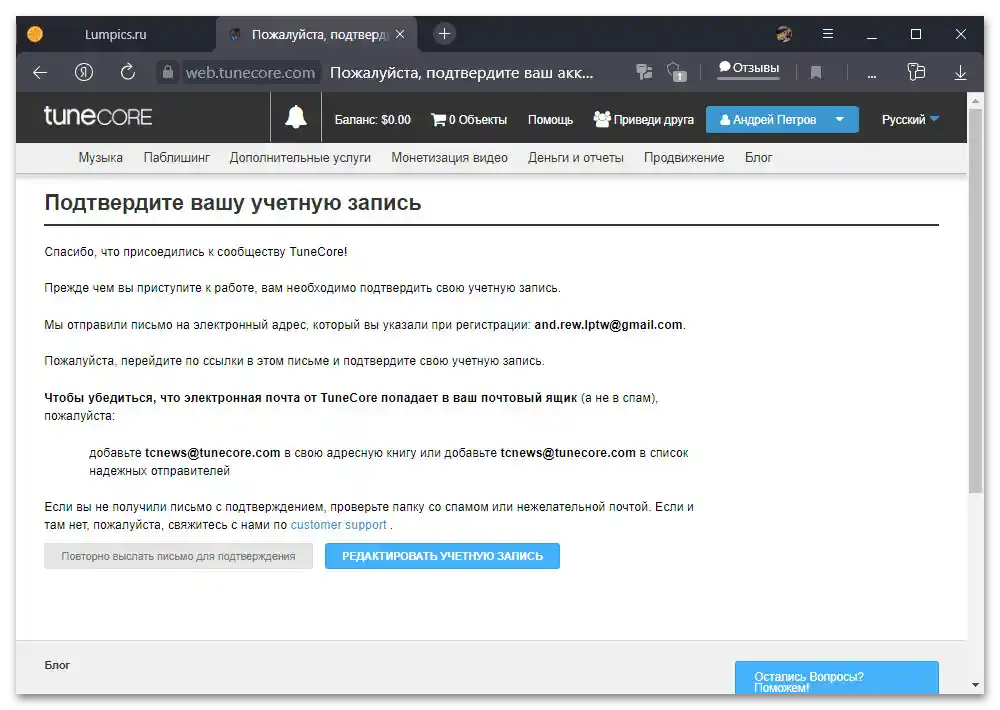
Task: Click Приведи друга referral link
Action: click(643, 119)
